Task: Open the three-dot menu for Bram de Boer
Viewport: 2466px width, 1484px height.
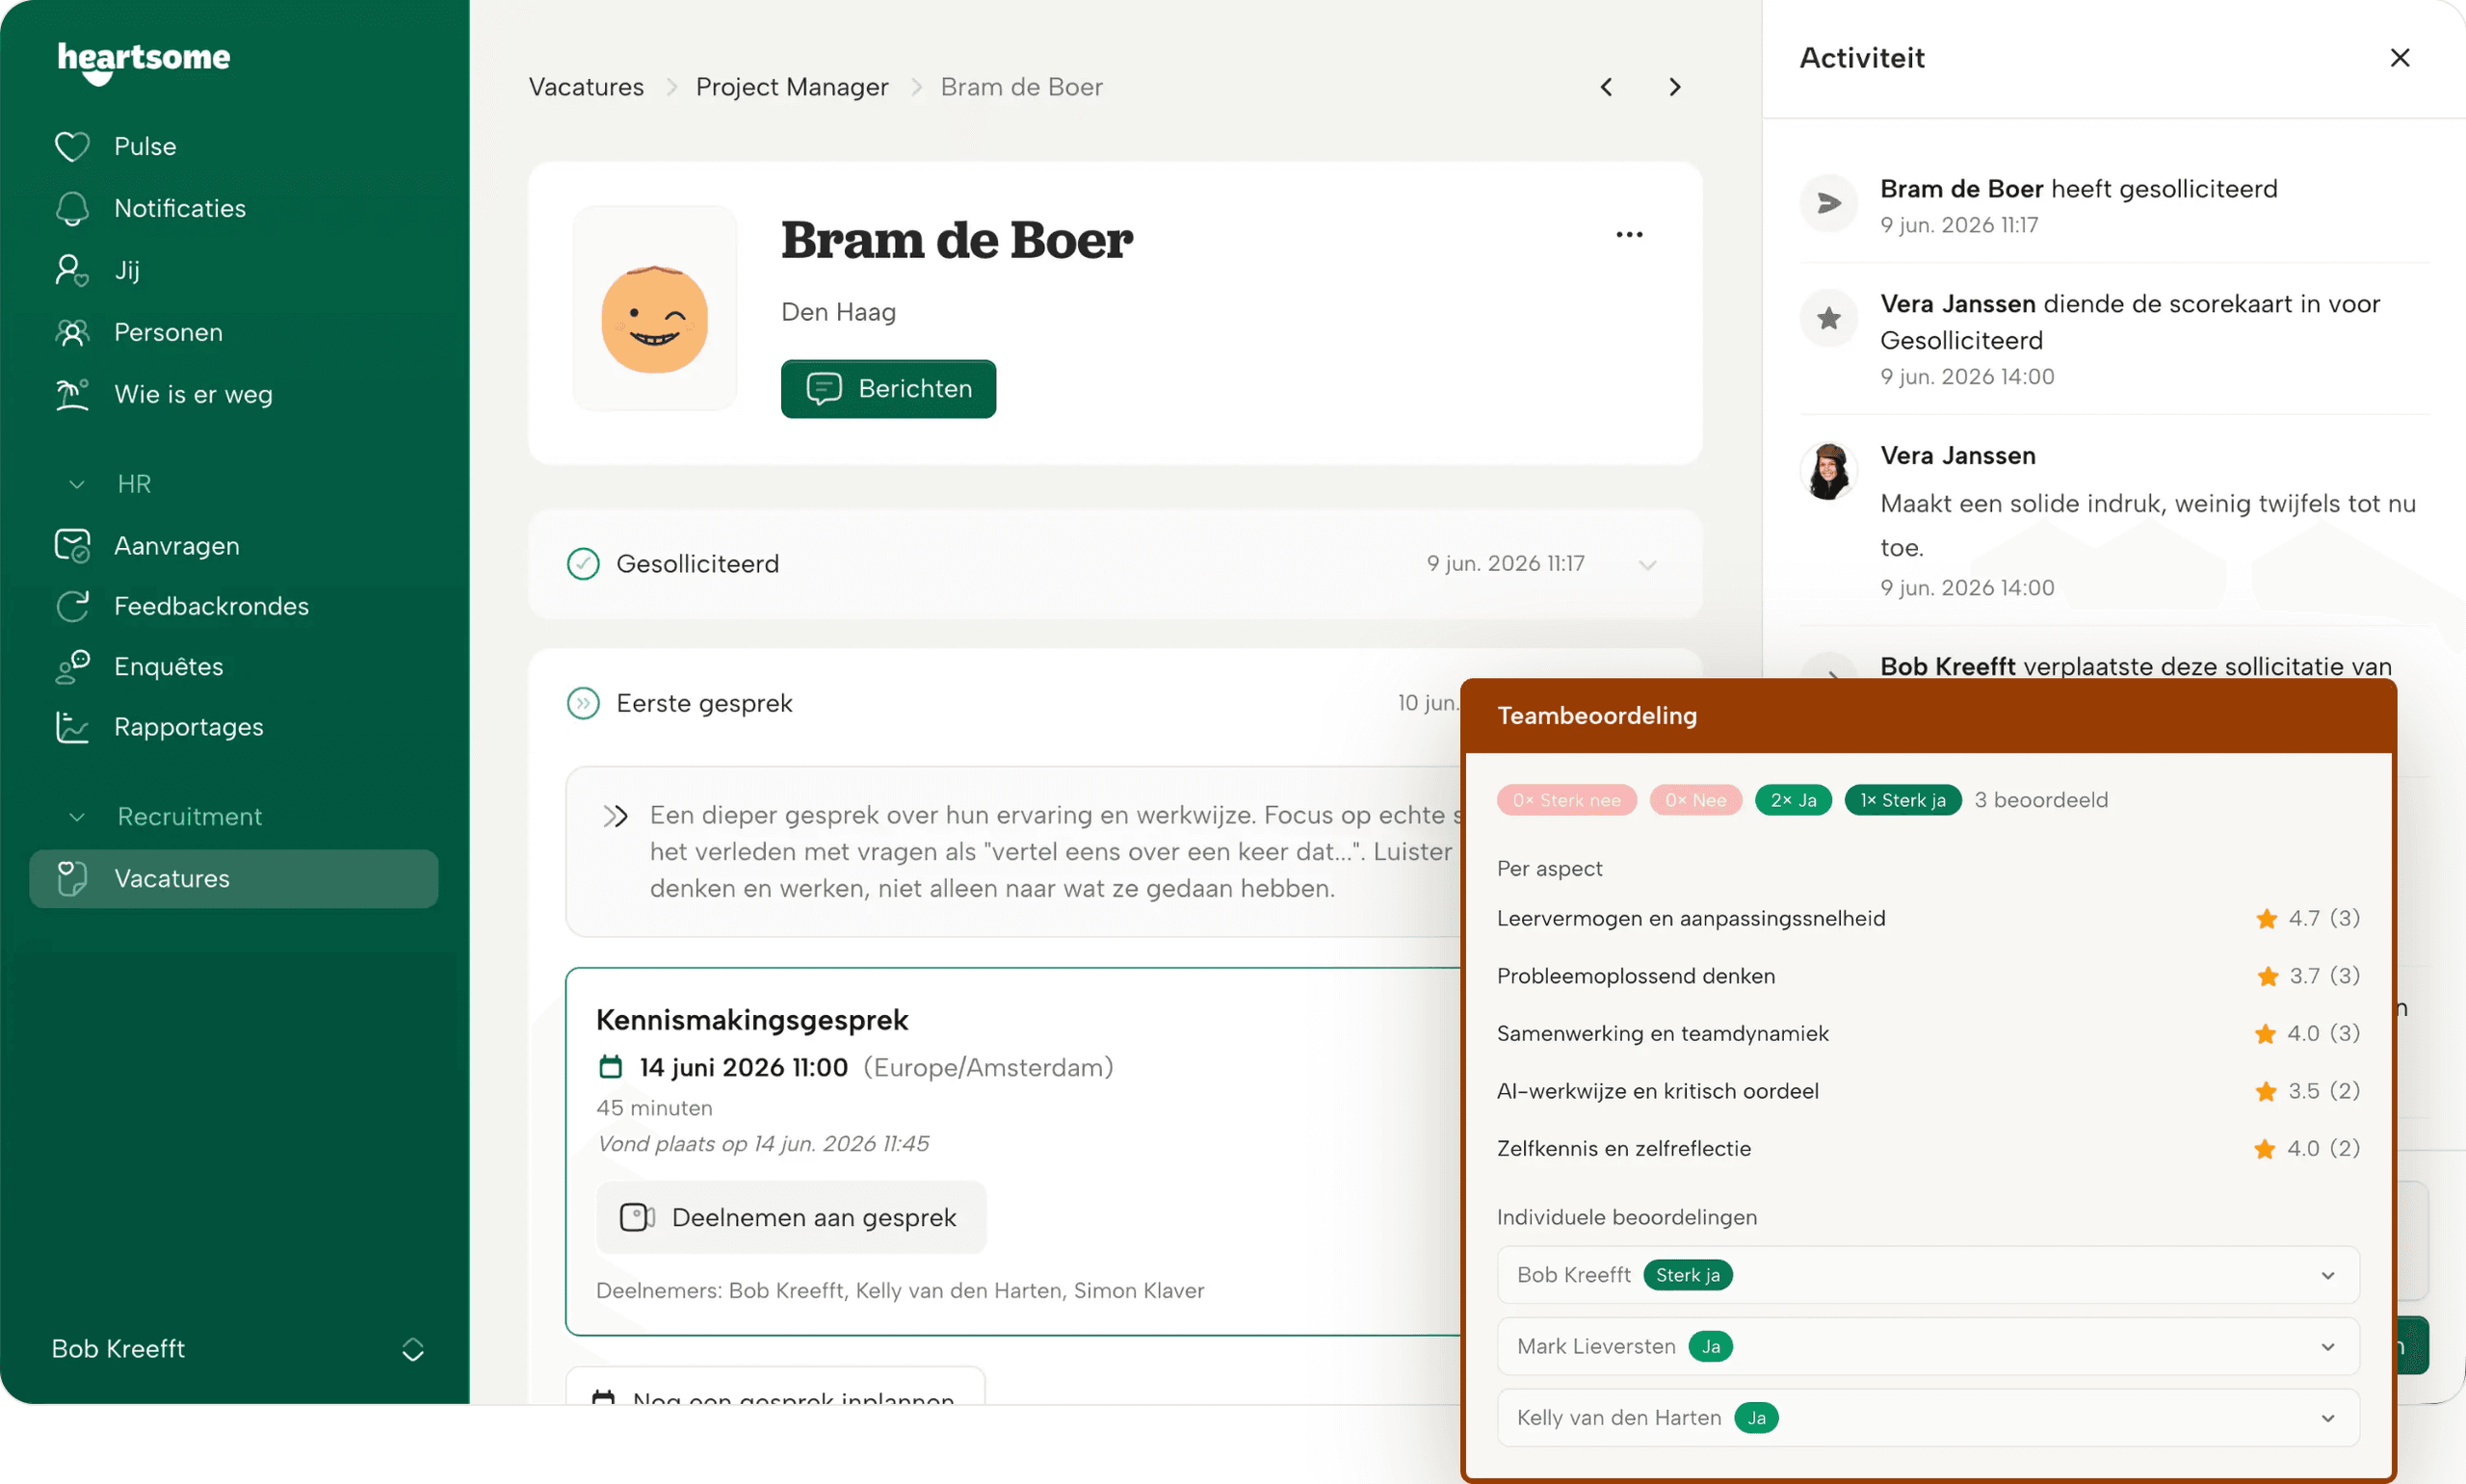Action: (x=1629, y=234)
